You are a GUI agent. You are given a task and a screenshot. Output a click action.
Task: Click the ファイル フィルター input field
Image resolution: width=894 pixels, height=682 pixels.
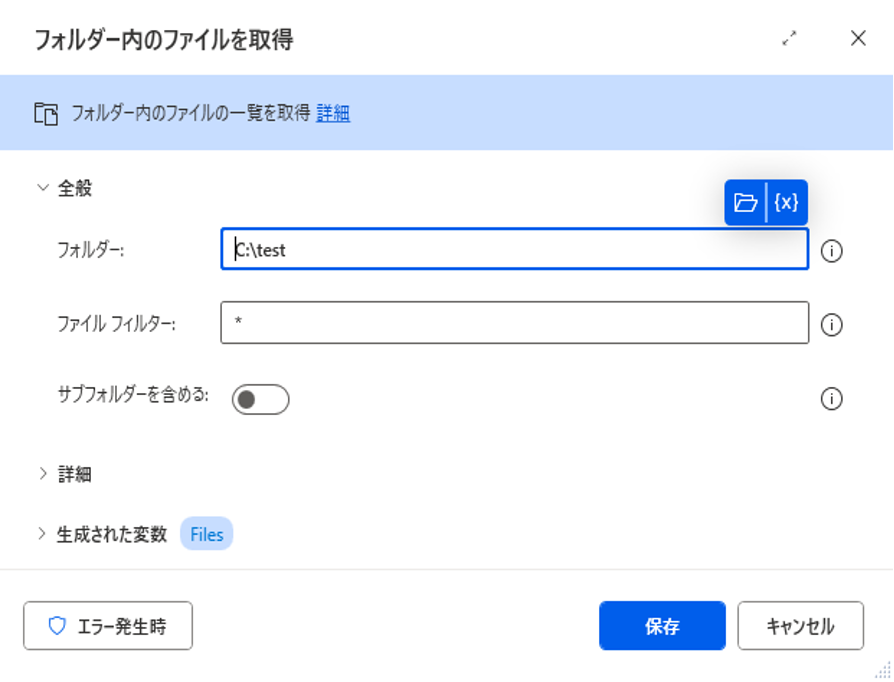click(514, 323)
